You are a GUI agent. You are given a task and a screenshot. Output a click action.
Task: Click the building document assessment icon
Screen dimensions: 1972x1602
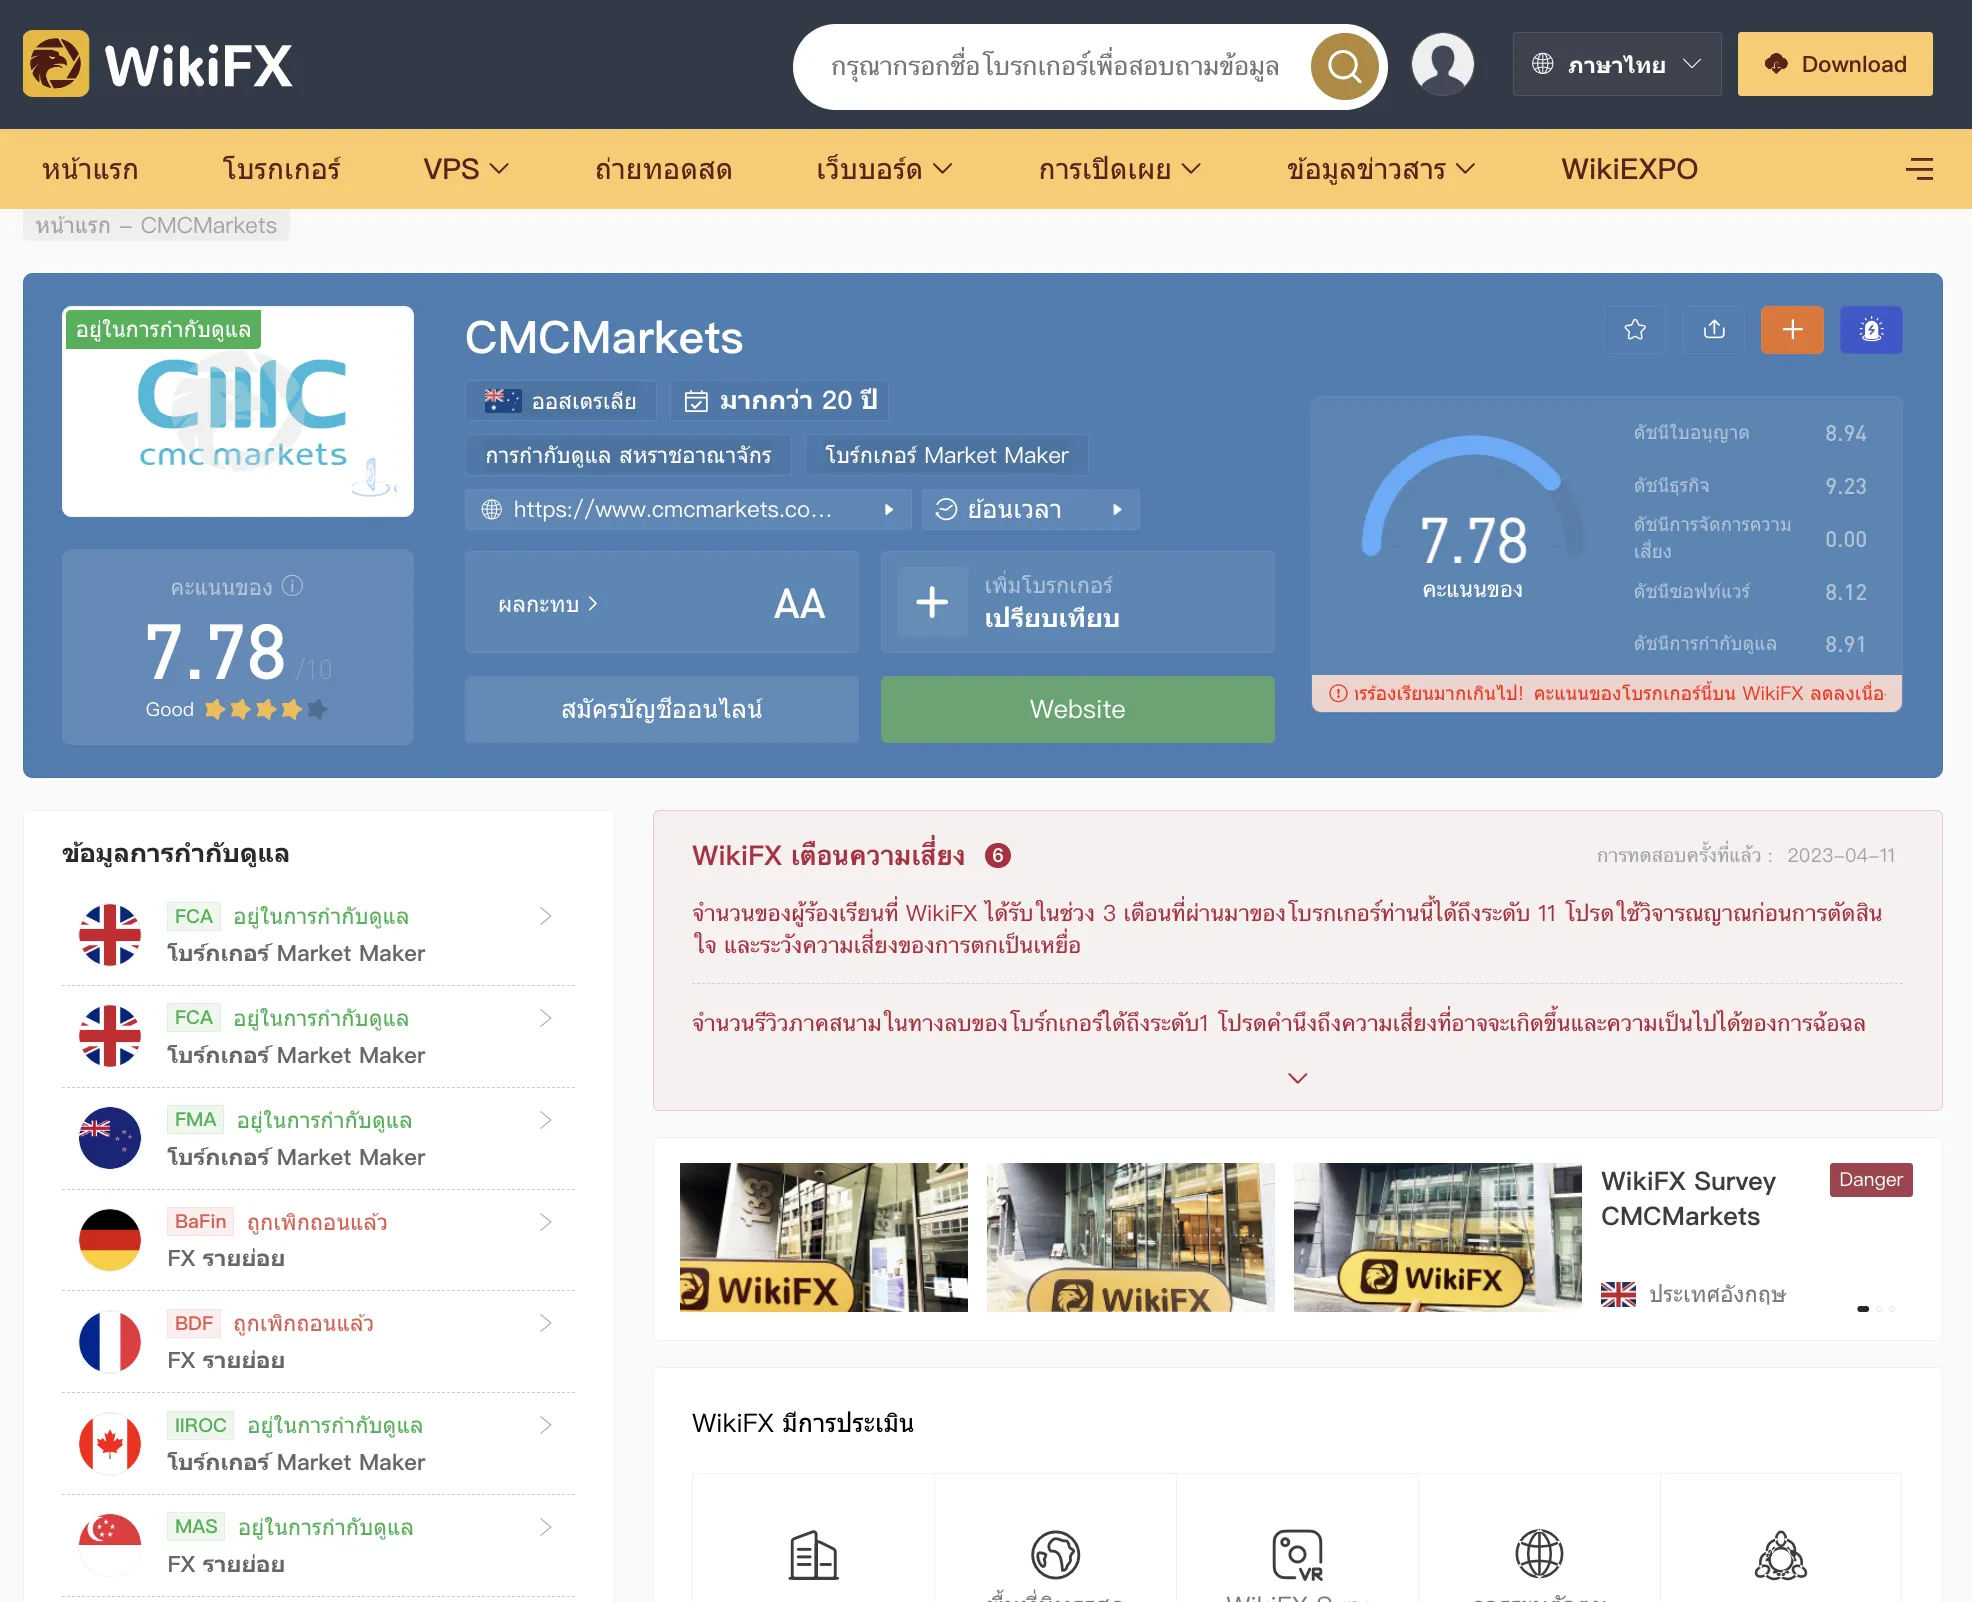point(813,1555)
